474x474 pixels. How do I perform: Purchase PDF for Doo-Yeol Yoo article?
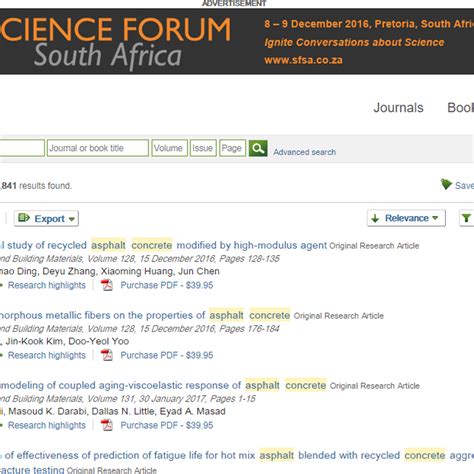pyautogui.click(x=167, y=355)
